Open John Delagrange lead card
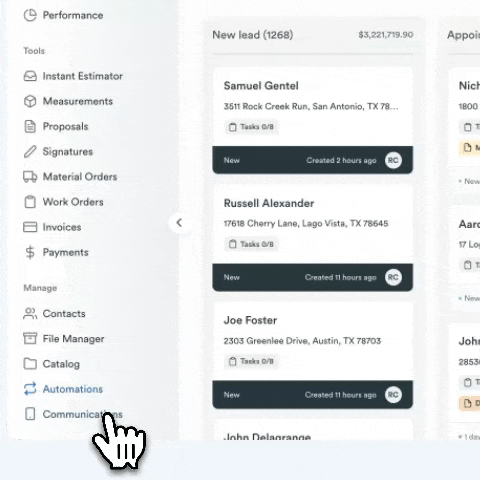The width and height of the screenshot is (480, 480). coord(313,430)
